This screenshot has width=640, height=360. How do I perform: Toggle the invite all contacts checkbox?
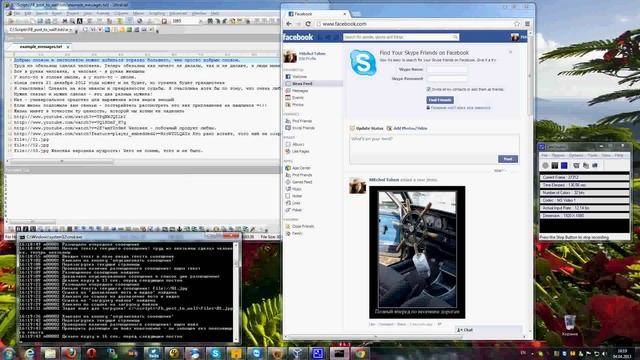pyautogui.click(x=429, y=89)
